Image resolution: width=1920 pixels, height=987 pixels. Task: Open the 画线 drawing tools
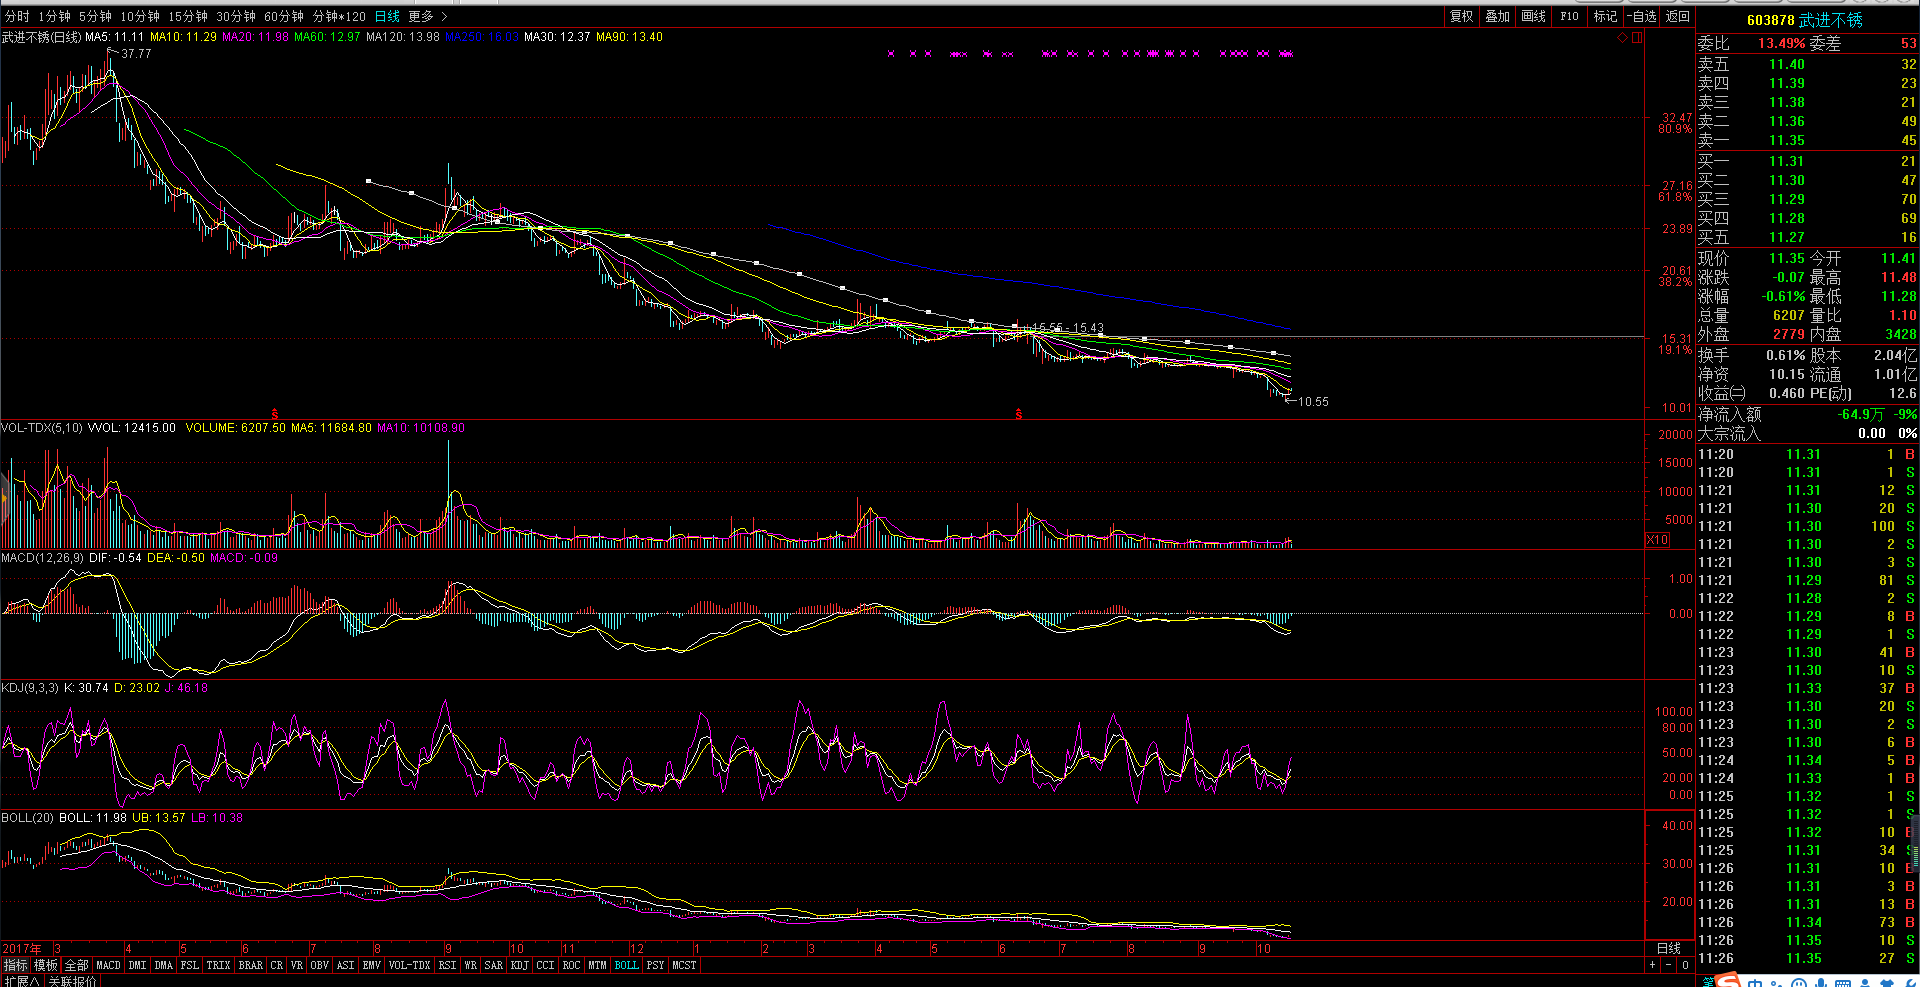[x=1533, y=16]
